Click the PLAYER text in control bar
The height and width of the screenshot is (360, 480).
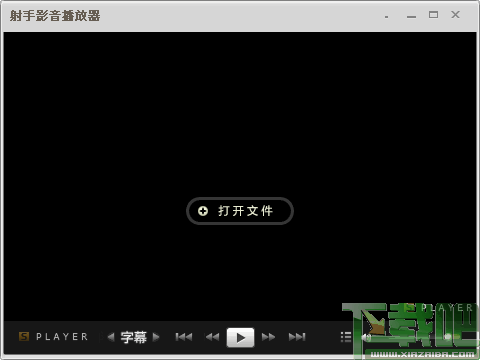click(x=62, y=337)
